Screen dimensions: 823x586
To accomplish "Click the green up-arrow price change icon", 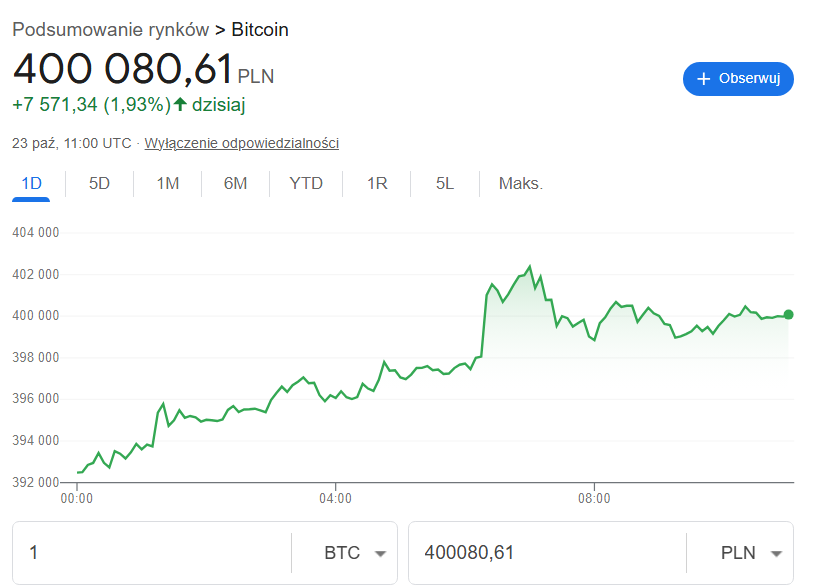I will [x=180, y=104].
